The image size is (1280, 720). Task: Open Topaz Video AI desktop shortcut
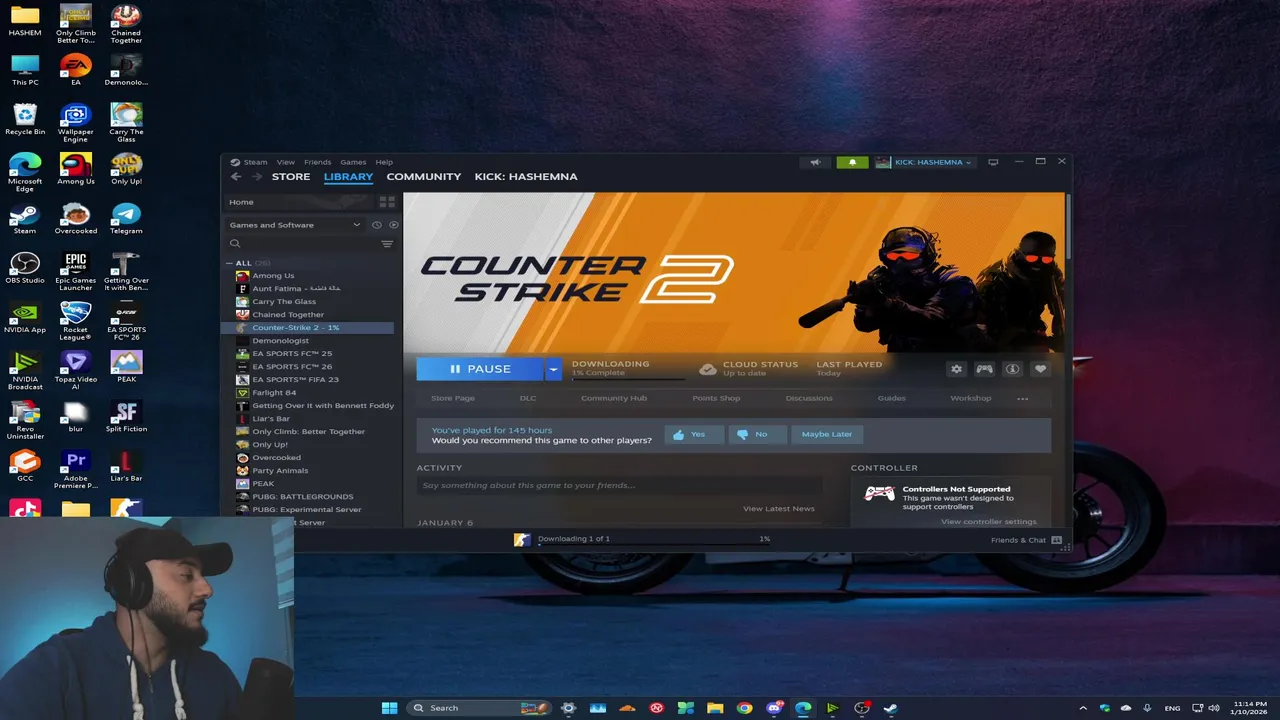(75, 370)
